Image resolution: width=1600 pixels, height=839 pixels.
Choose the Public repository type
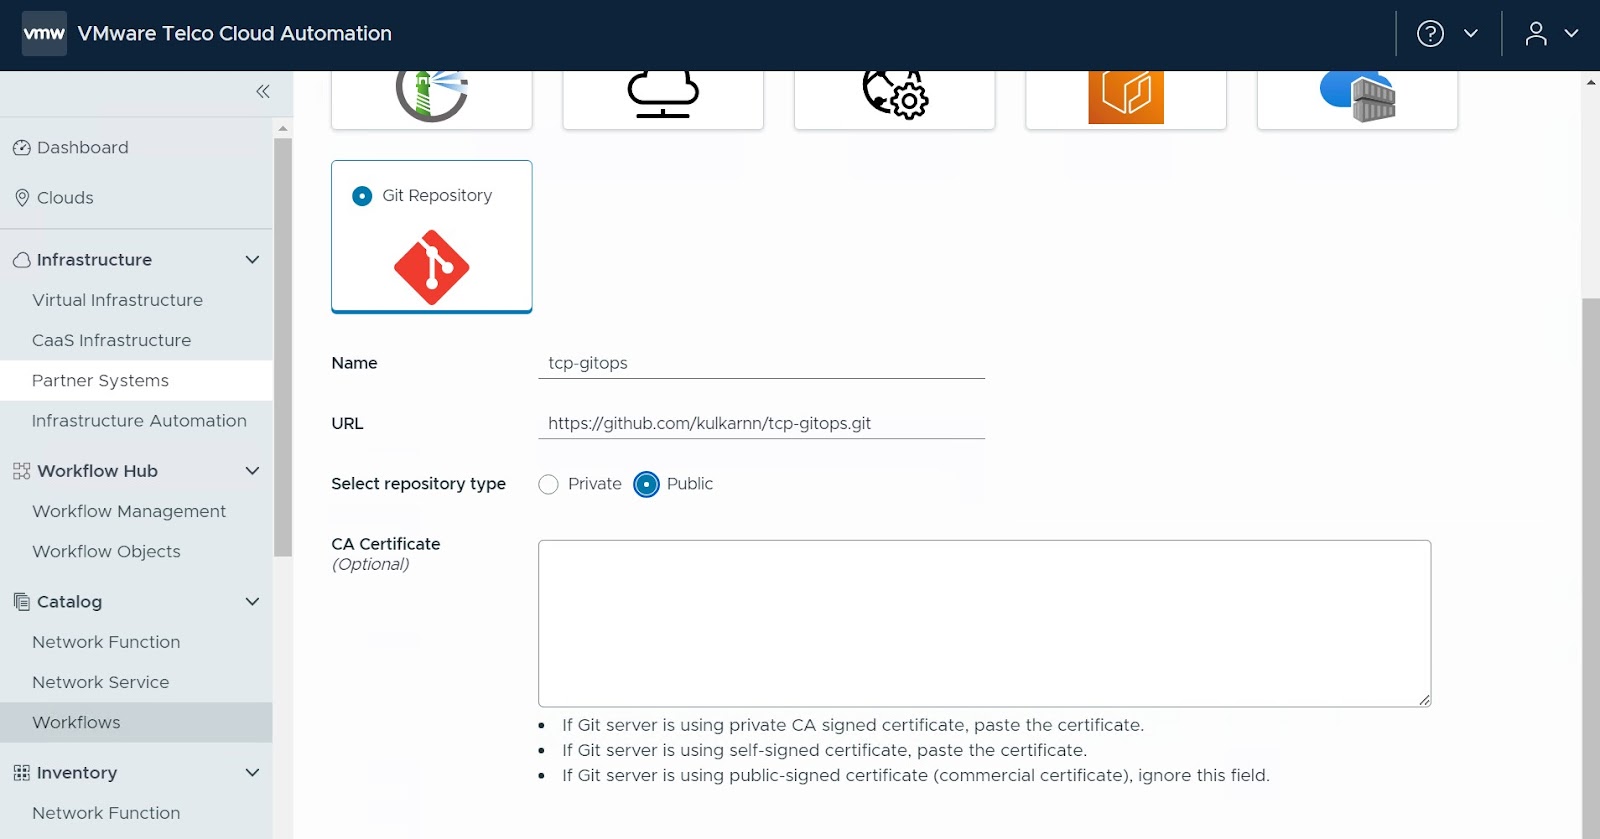coord(647,485)
